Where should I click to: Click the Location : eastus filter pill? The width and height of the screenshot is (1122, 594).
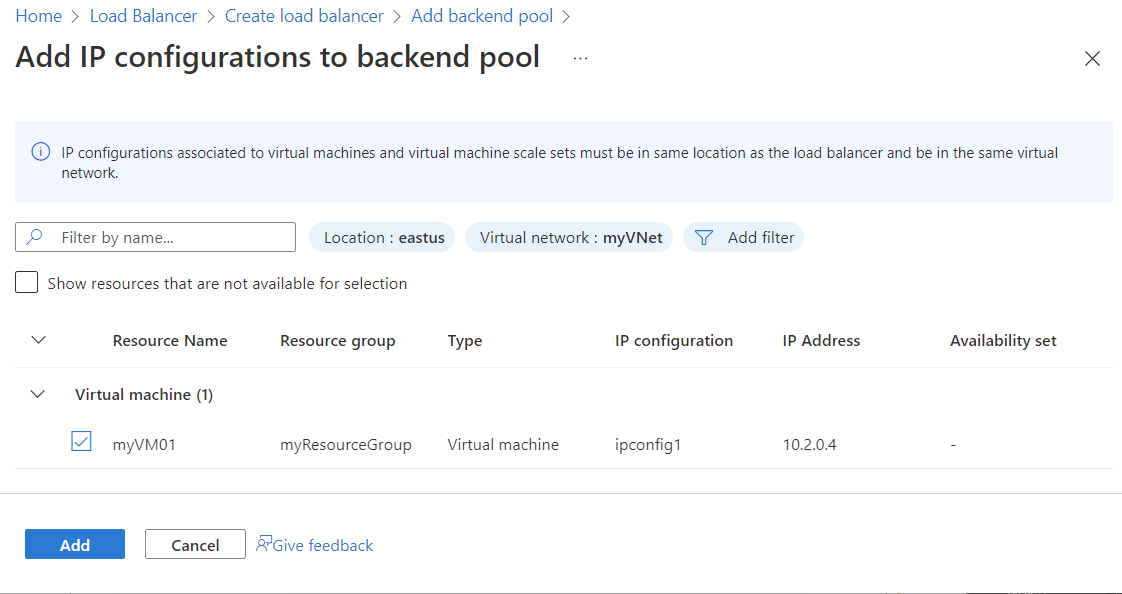click(x=381, y=237)
